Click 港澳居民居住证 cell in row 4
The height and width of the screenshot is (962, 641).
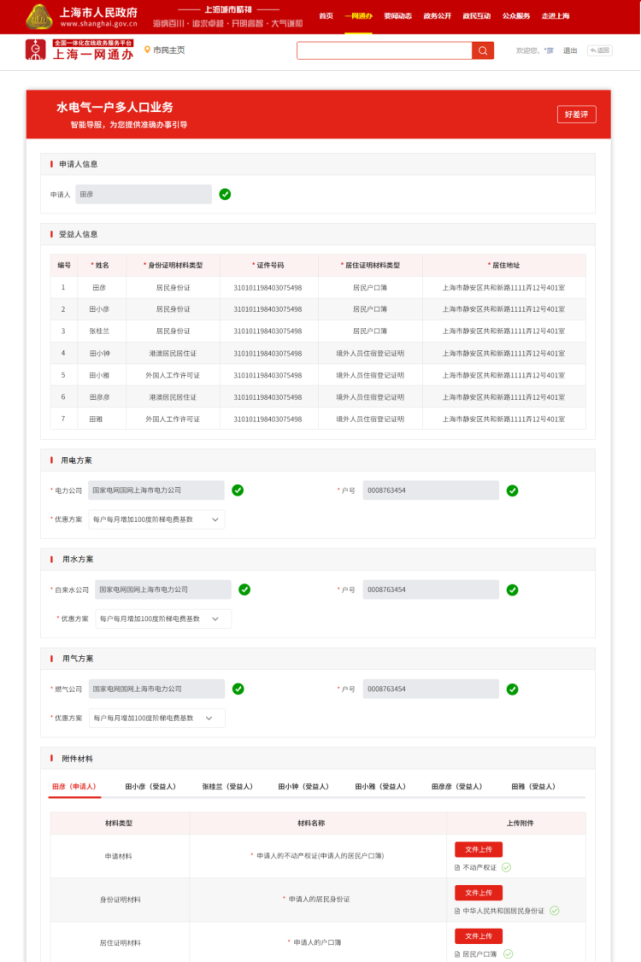point(172,353)
